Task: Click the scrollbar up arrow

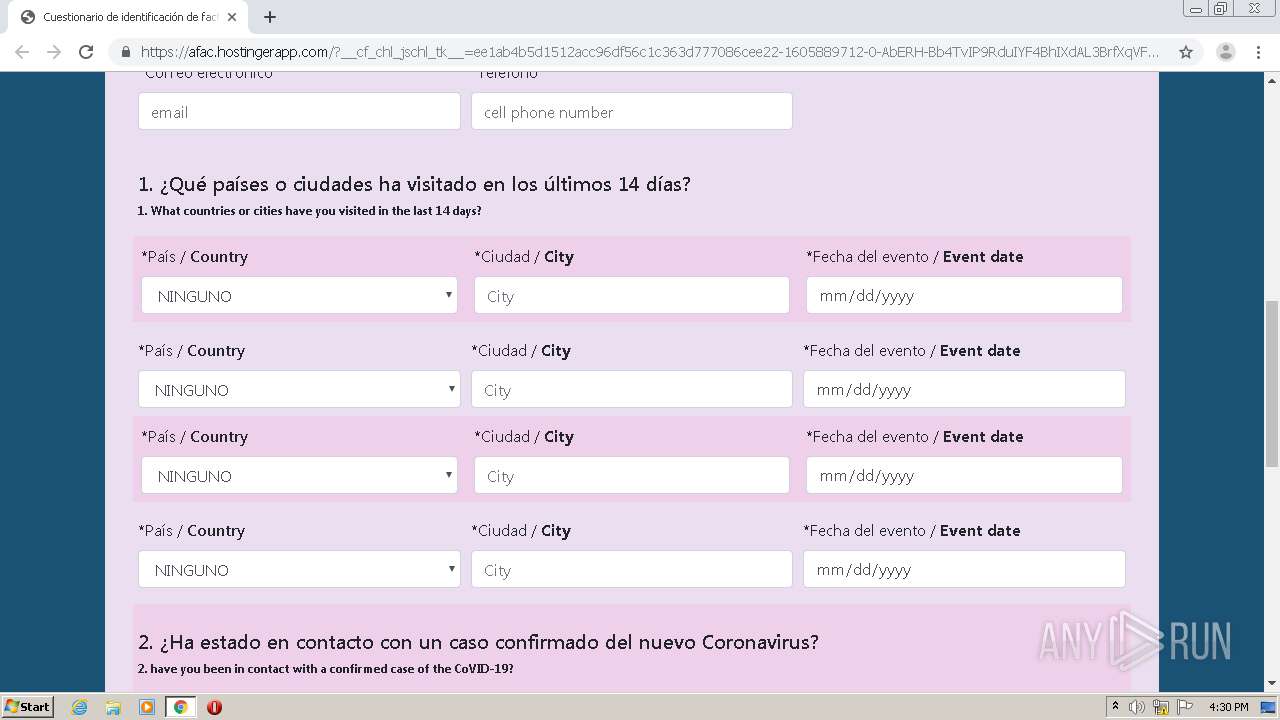Action: point(1272,79)
